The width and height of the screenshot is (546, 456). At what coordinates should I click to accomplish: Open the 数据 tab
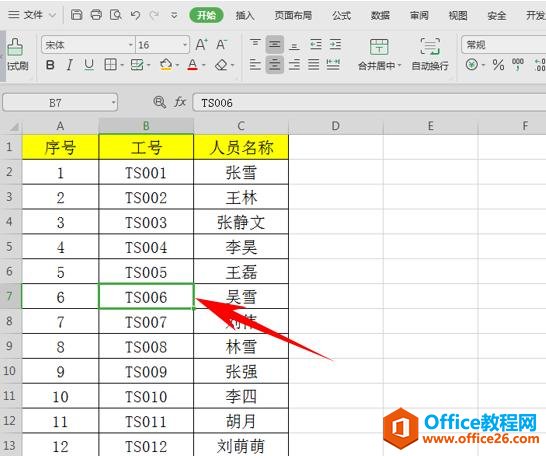coord(380,15)
